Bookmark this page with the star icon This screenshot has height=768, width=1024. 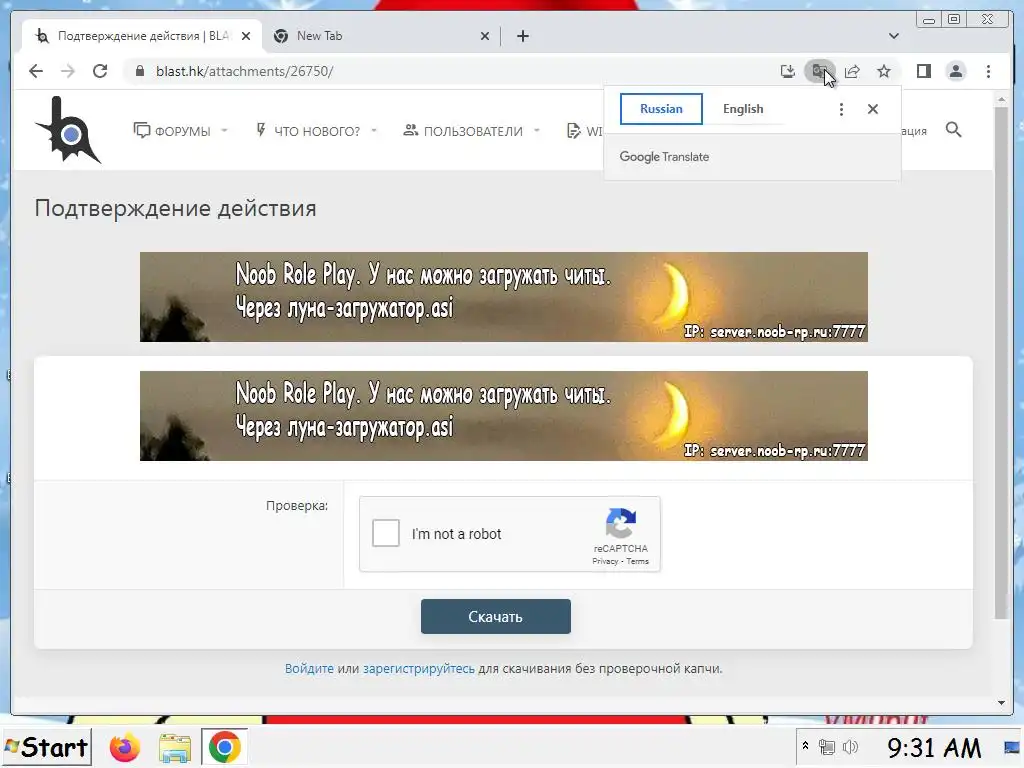click(x=884, y=71)
